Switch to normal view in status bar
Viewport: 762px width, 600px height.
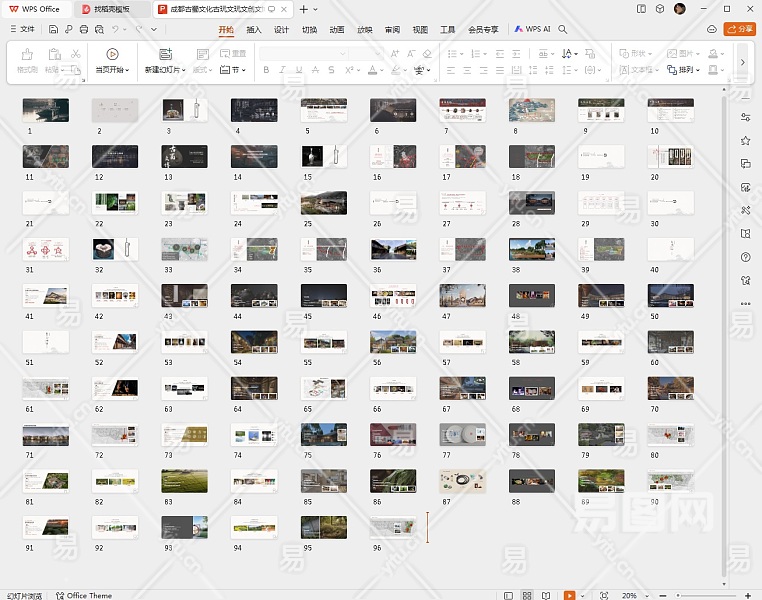(507, 595)
